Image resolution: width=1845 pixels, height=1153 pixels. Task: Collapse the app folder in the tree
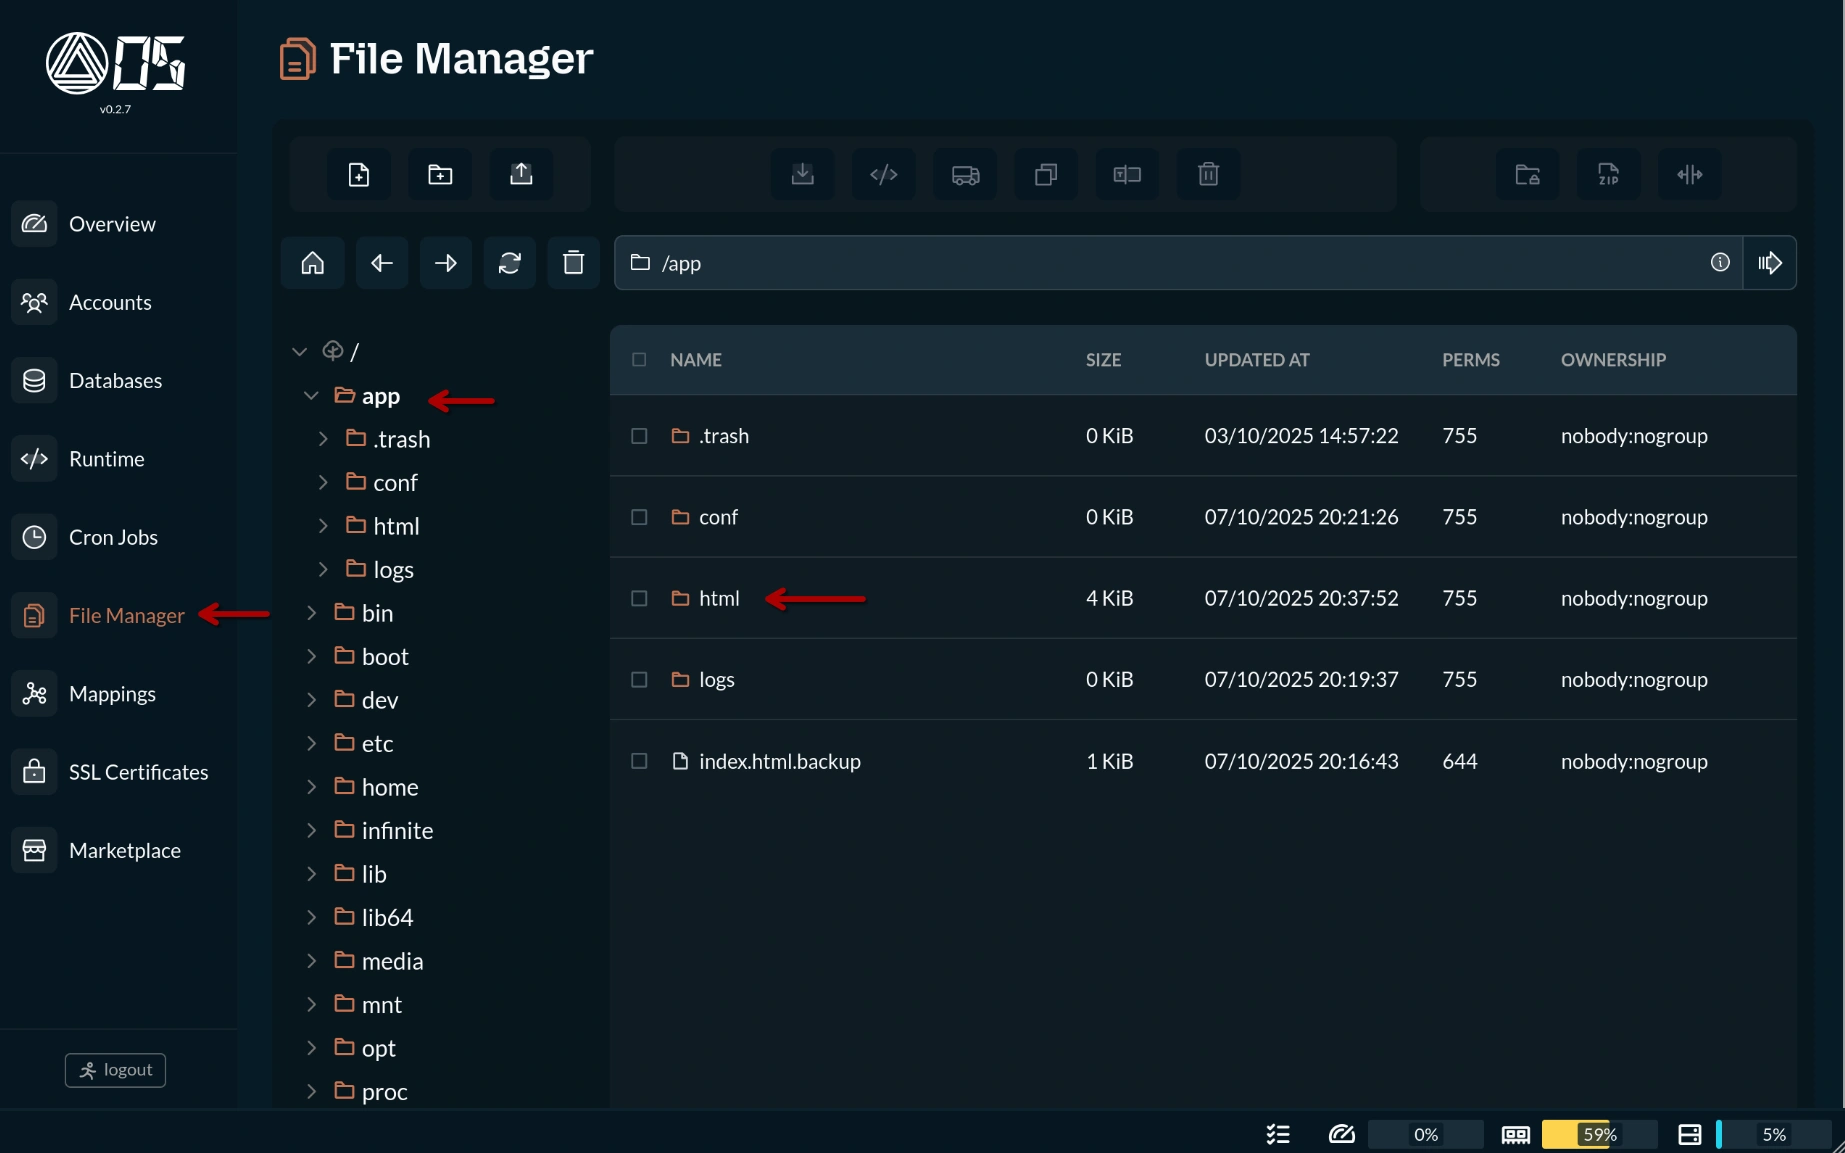click(311, 396)
